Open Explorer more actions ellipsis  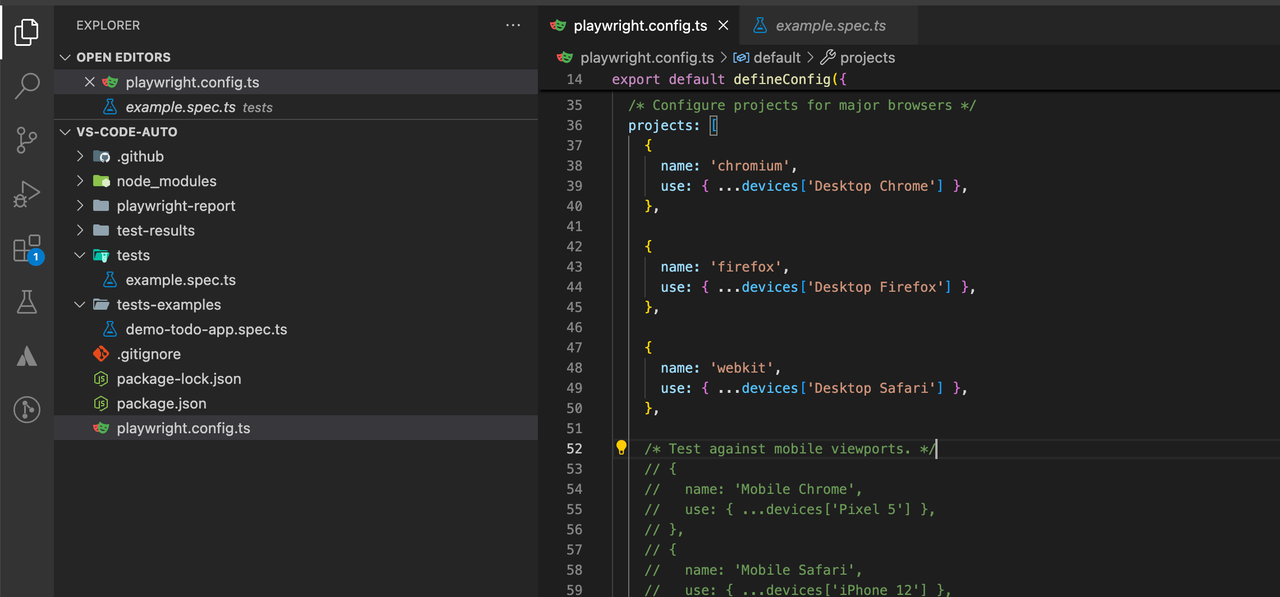(x=513, y=25)
